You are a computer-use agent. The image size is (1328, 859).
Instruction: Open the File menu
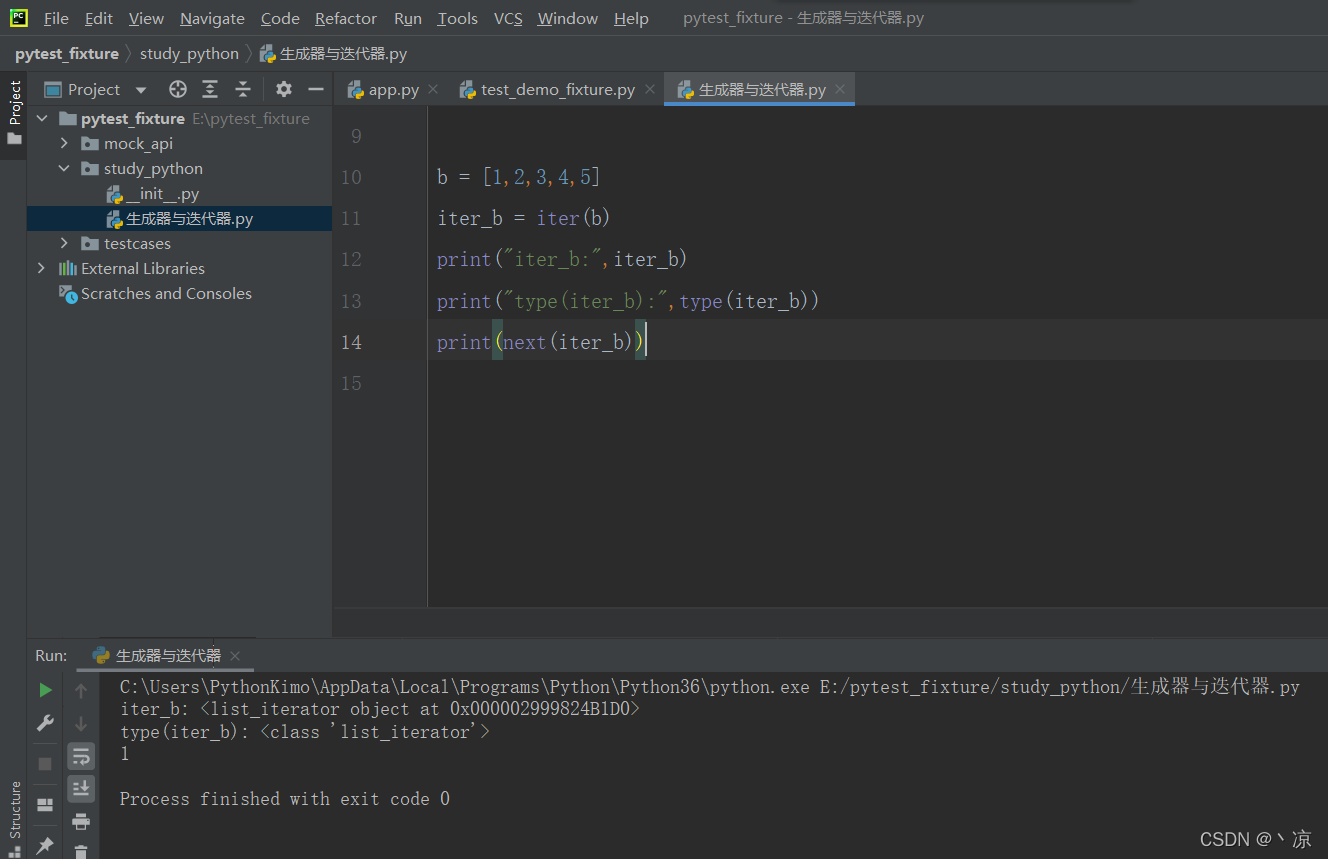tap(56, 18)
